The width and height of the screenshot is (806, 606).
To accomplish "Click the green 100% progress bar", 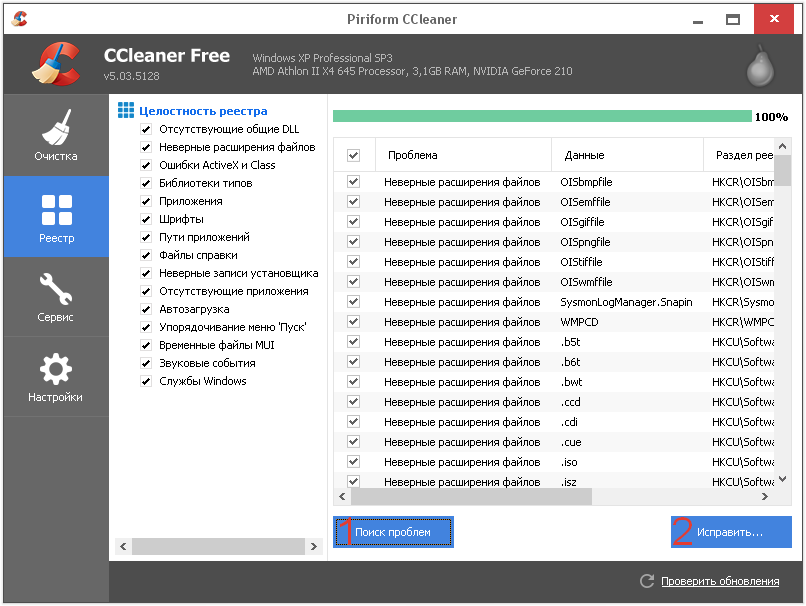I will tap(541, 117).
